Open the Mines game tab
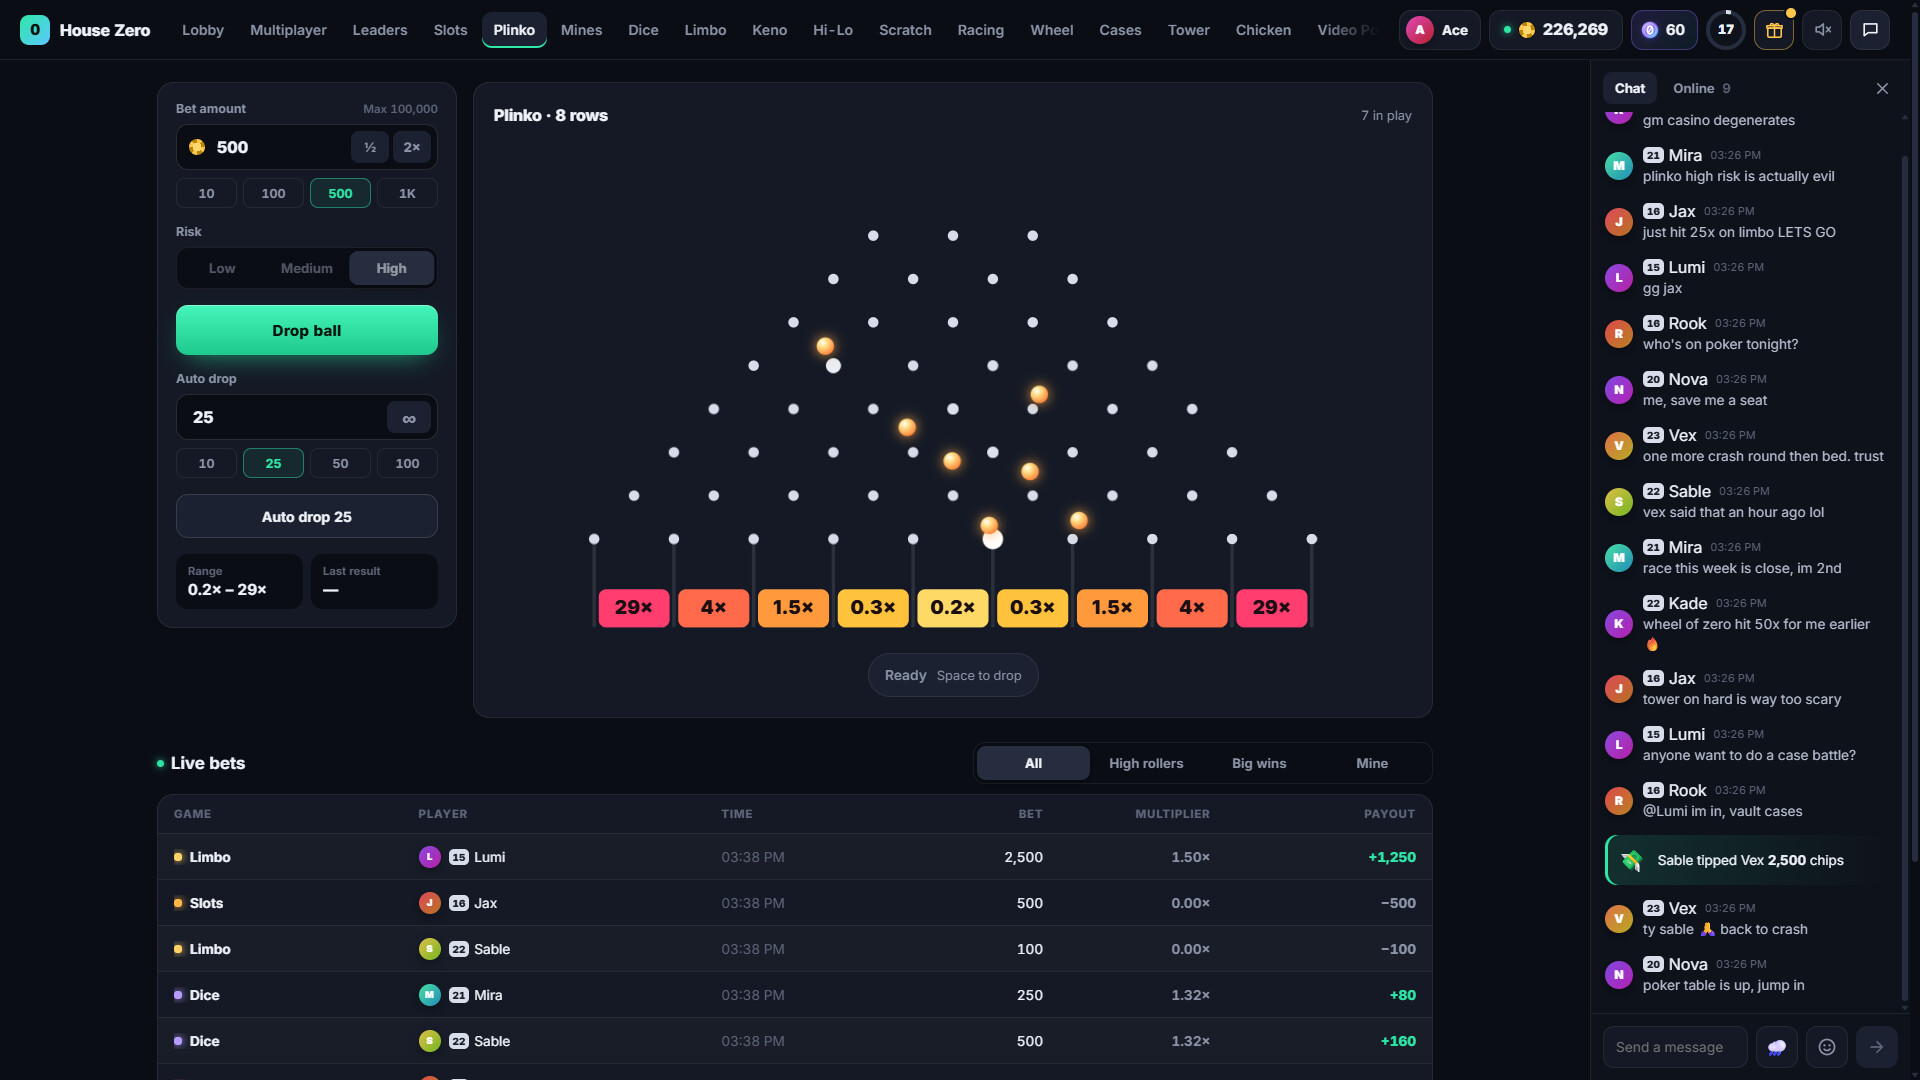 coord(581,30)
